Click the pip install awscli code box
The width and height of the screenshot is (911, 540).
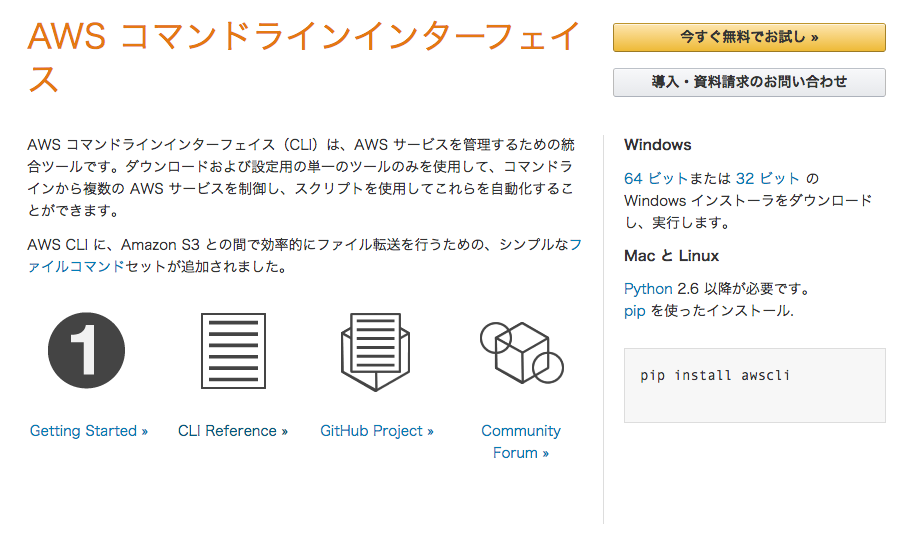[x=754, y=385]
